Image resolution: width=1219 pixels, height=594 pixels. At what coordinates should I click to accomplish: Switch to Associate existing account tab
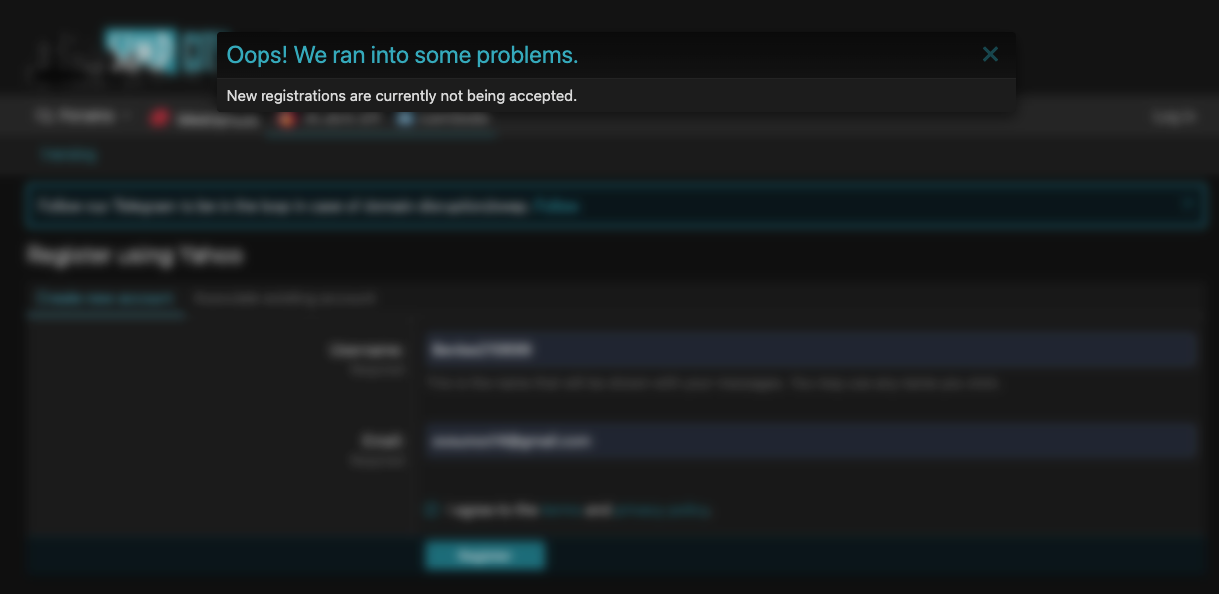click(x=285, y=298)
